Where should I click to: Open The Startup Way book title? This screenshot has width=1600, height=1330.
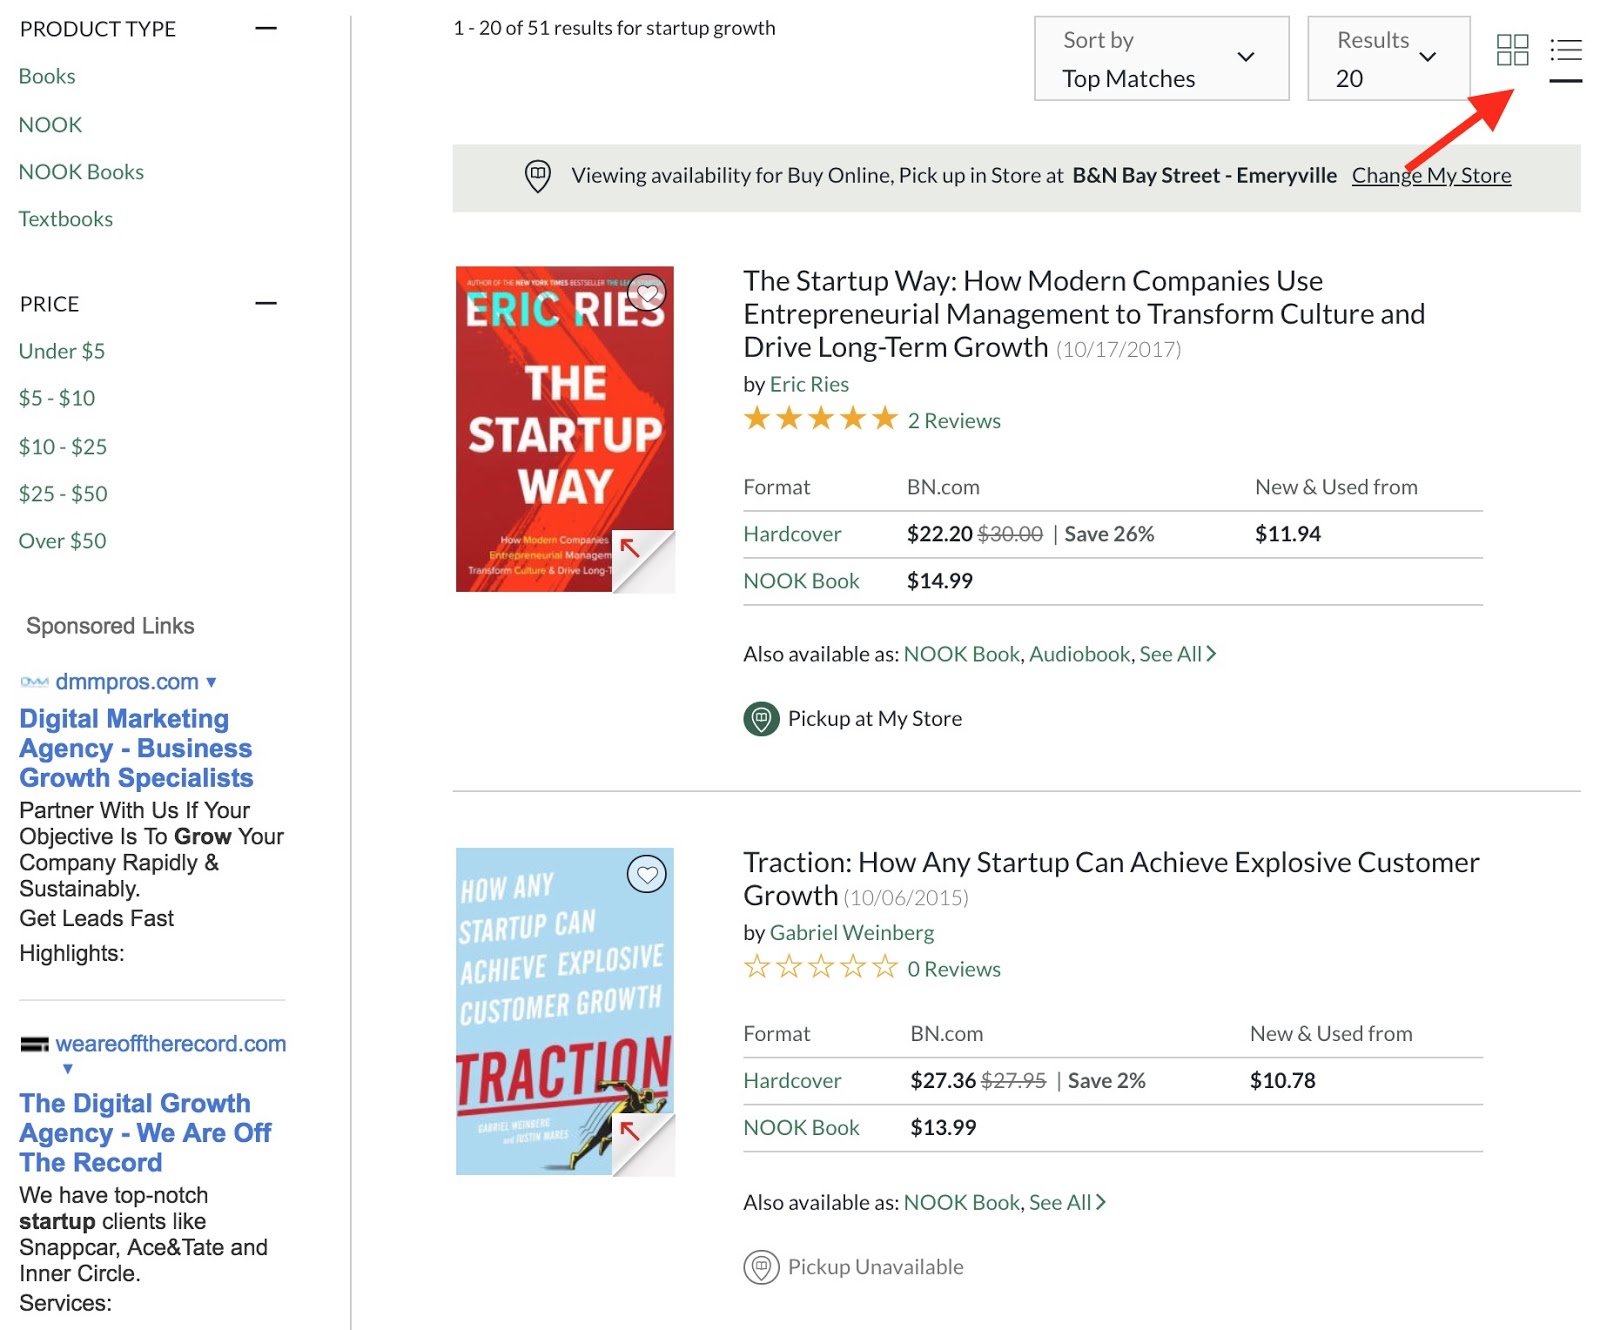tap(1084, 314)
